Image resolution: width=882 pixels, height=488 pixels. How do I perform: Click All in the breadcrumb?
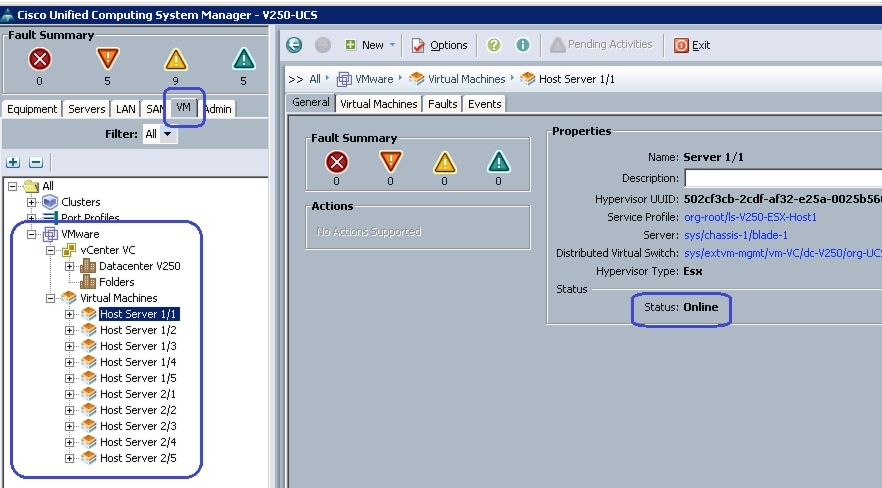click(315, 79)
